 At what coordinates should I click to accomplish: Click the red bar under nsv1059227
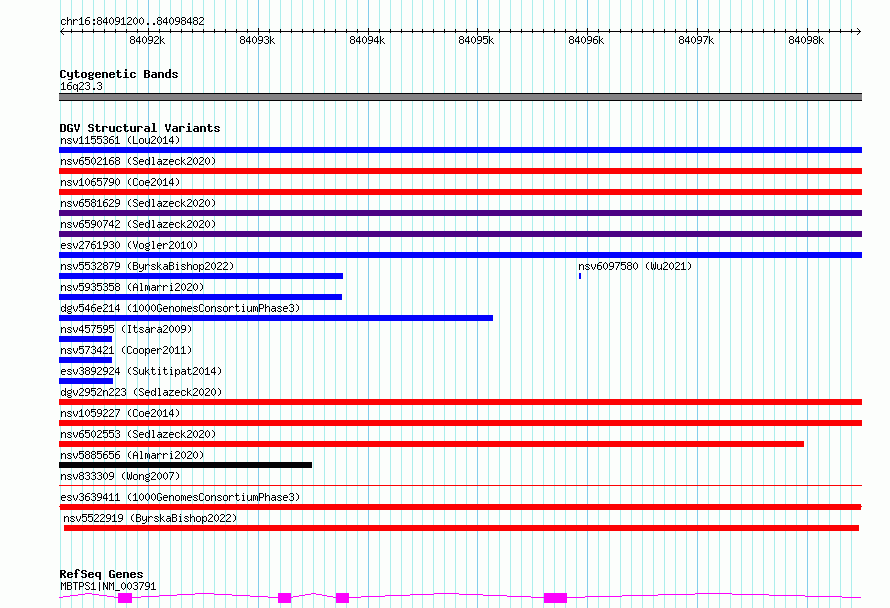pyautogui.click(x=460, y=423)
